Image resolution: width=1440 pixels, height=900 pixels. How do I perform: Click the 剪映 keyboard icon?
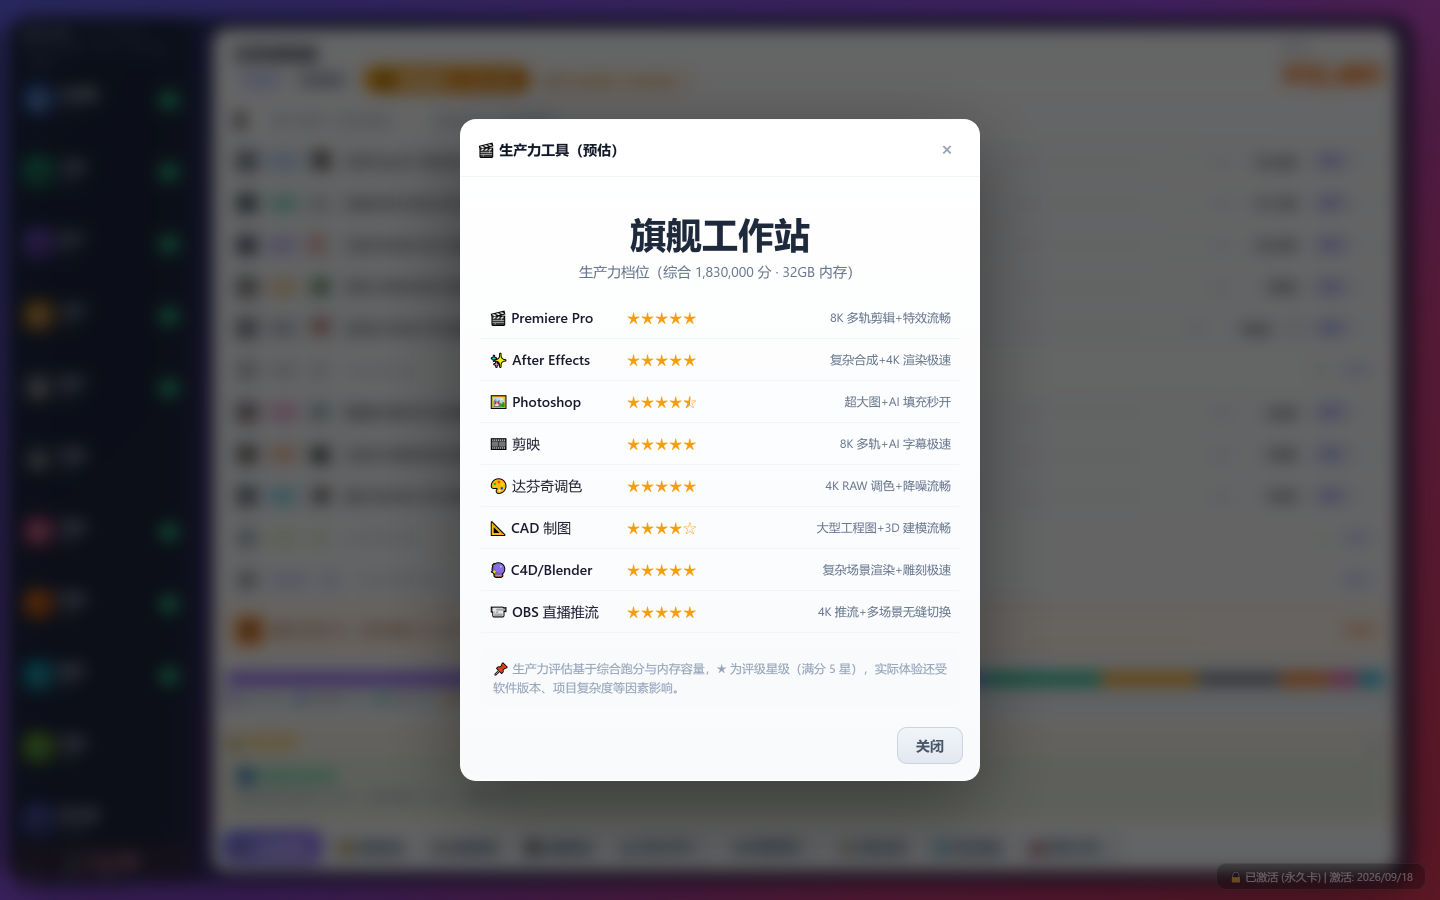(498, 444)
